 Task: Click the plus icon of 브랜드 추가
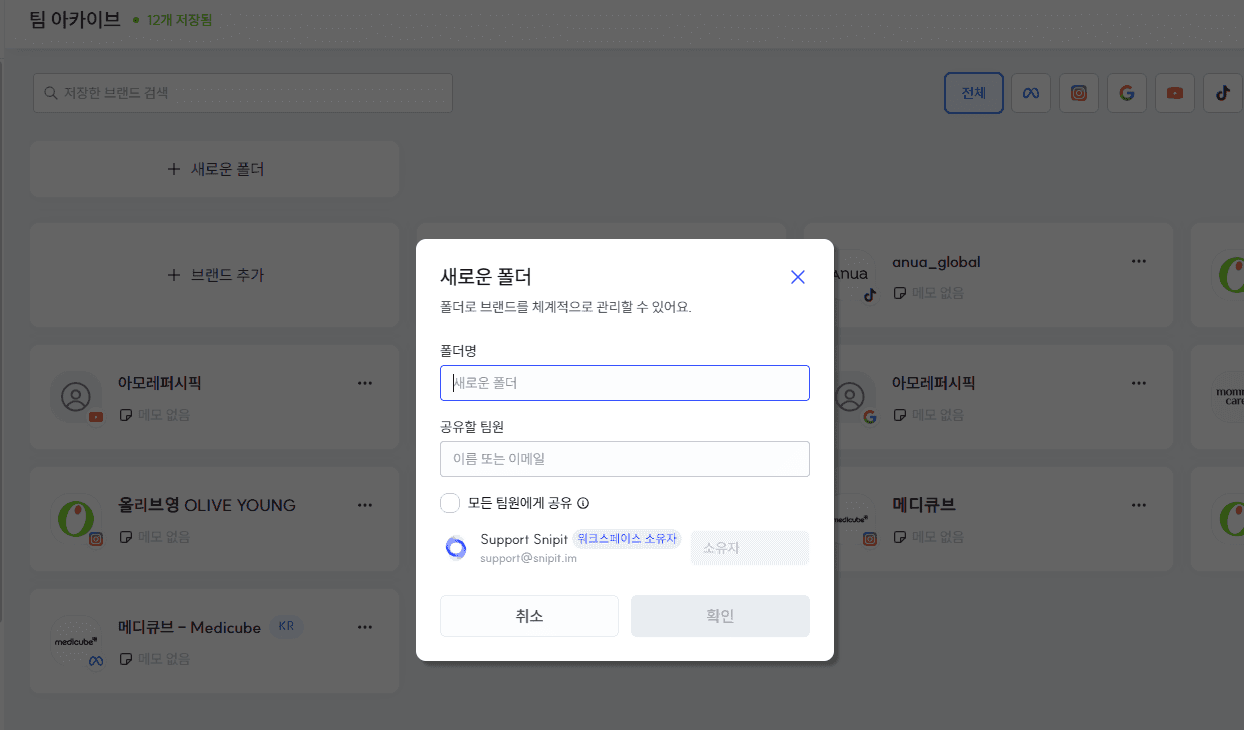(x=173, y=275)
